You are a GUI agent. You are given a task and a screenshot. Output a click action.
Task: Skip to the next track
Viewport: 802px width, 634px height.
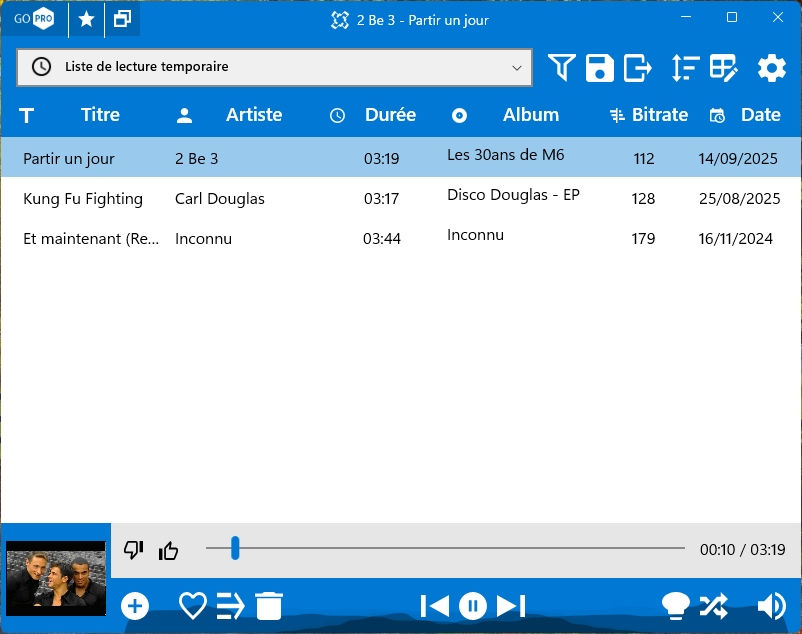[x=511, y=606]
